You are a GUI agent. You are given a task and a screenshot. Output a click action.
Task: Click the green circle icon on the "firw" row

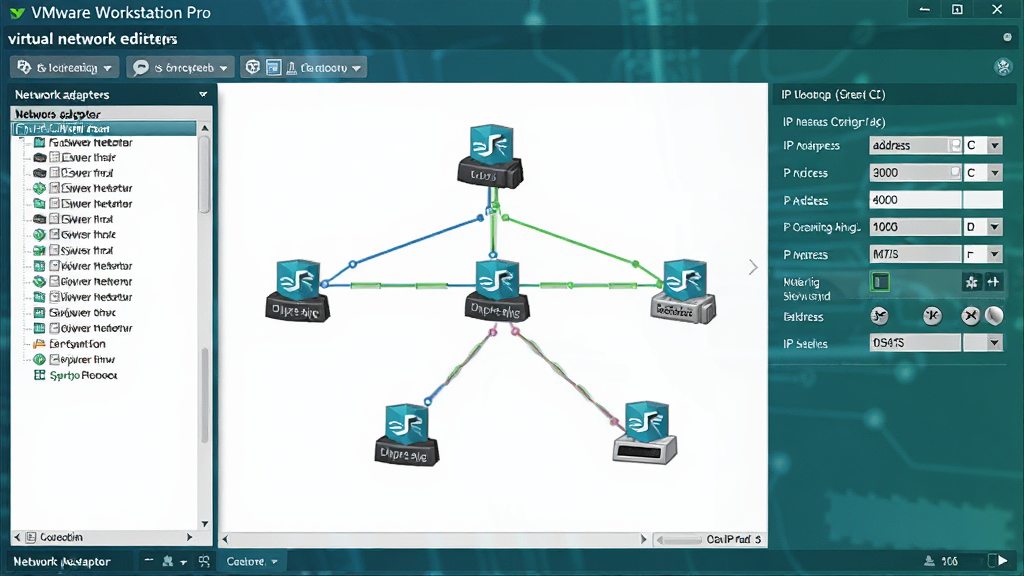39,359
